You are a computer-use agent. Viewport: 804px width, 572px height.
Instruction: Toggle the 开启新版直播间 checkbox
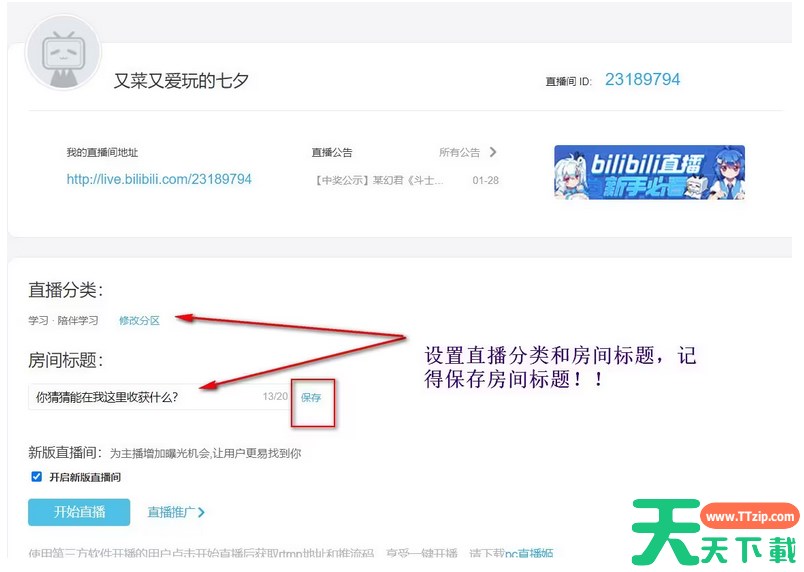[37, 477]
